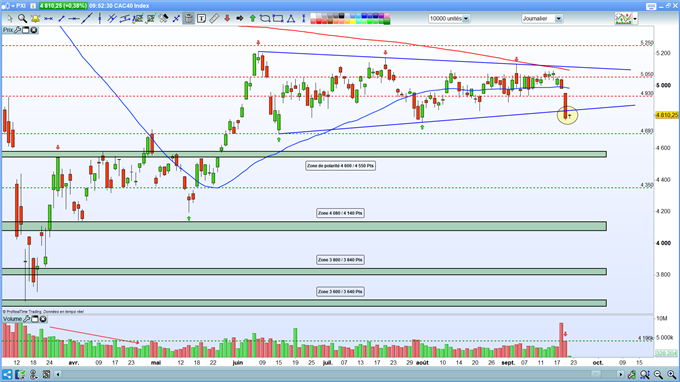The image size is (680, 382).
Task: Close the Prix price panel
Action: tap(33, 30)
